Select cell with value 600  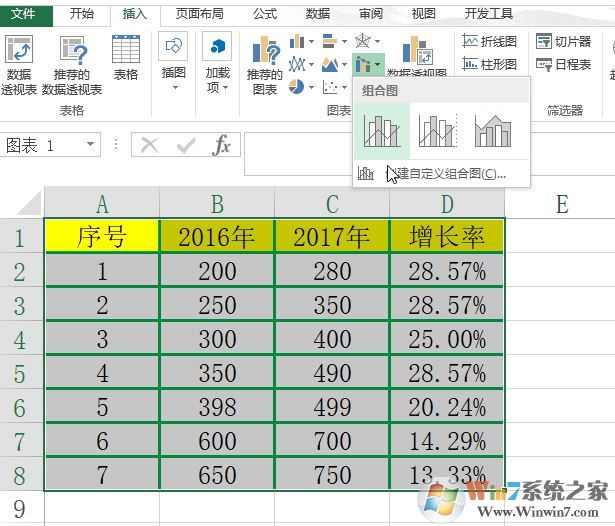pyautogui.click(x=217, y=440)
